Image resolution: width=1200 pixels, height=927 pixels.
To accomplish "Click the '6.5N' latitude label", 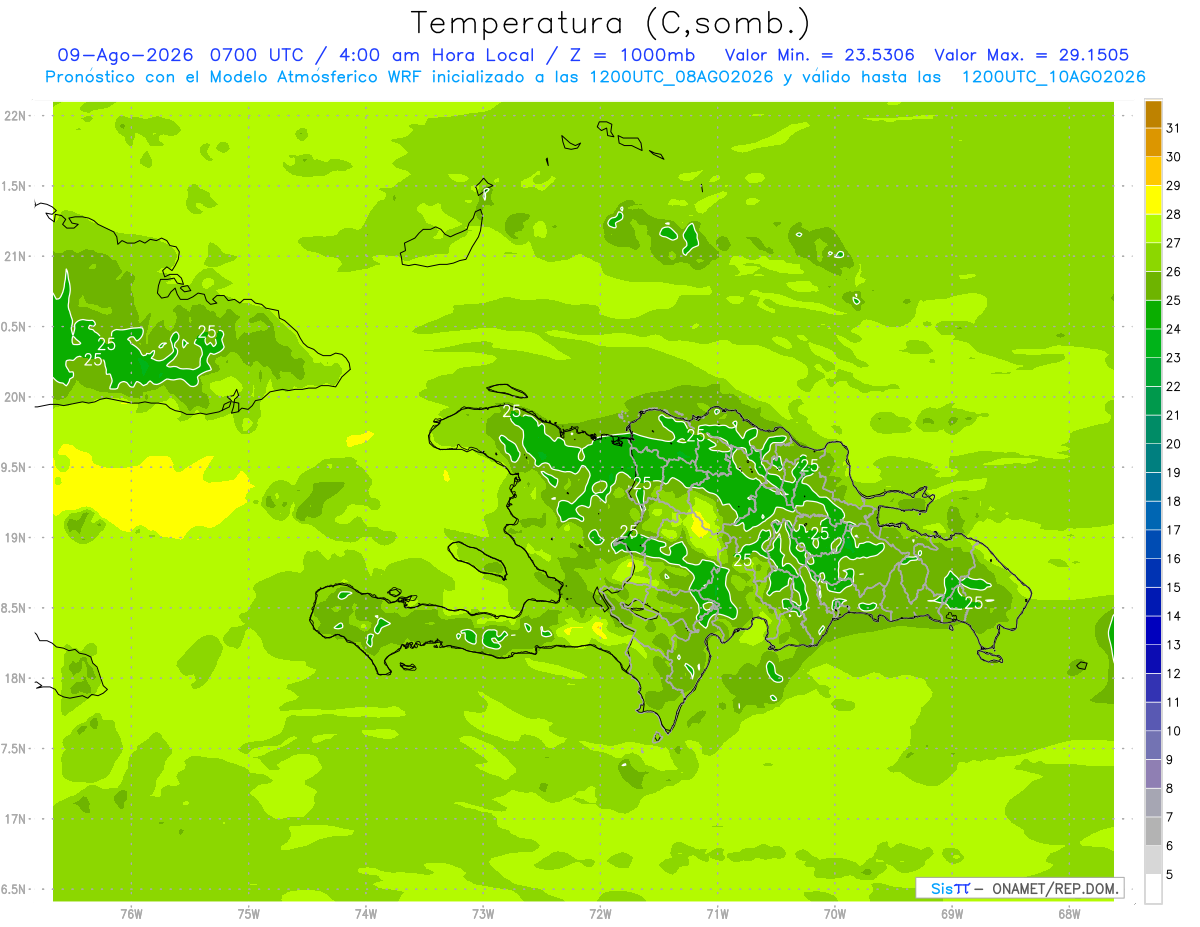I will click(x=15, y=889).
